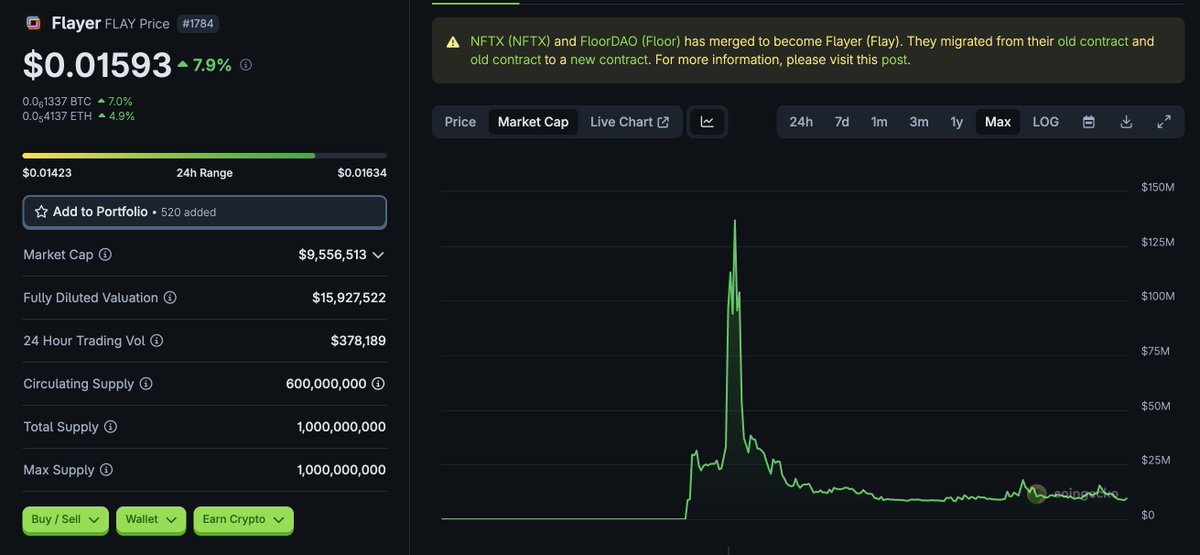This screenshot has height=555, width=1200.
Task: Toggle the LOG scale option
Action: pyautogui.click(x=1046, y=122)
